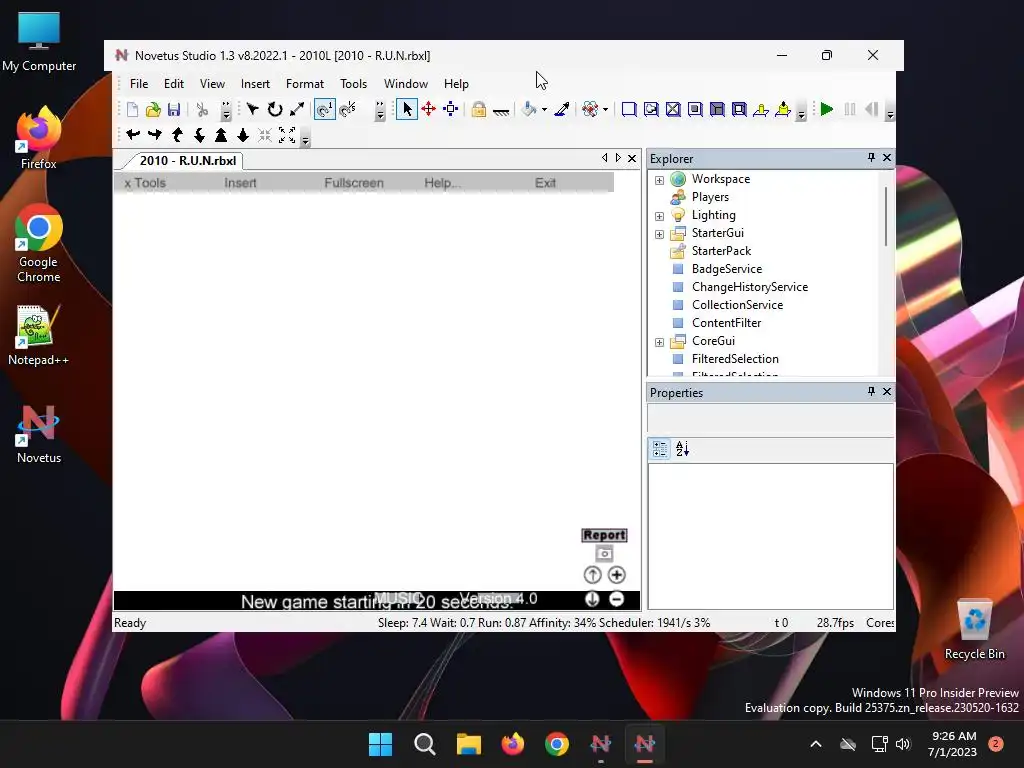Click the in-game Fullscreen button

354,183
